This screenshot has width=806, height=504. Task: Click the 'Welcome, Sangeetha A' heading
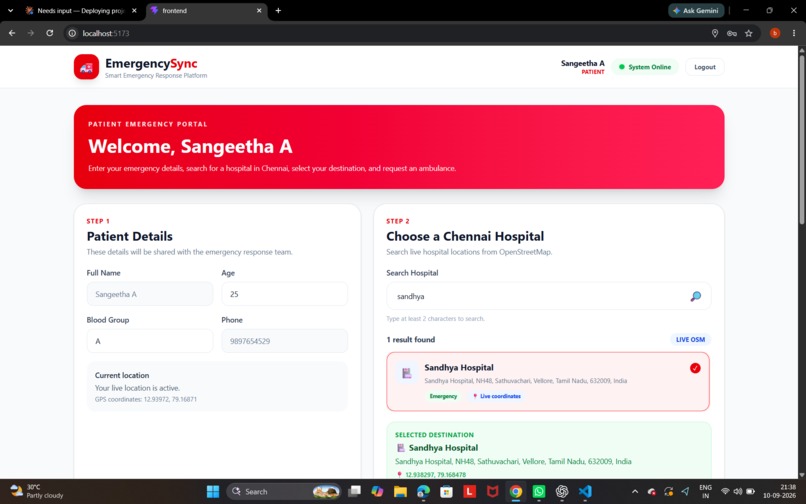click(190, 146)
